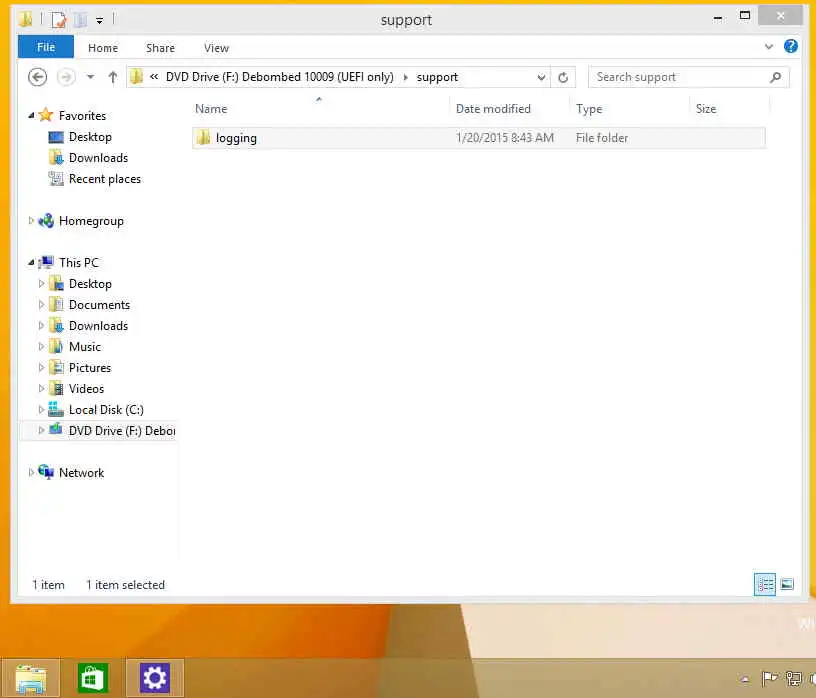Screen dimensions: 816x698
Task: Select DVD Drive (F:) in tree
Action: pyautogui.click(x=122, y=431)
